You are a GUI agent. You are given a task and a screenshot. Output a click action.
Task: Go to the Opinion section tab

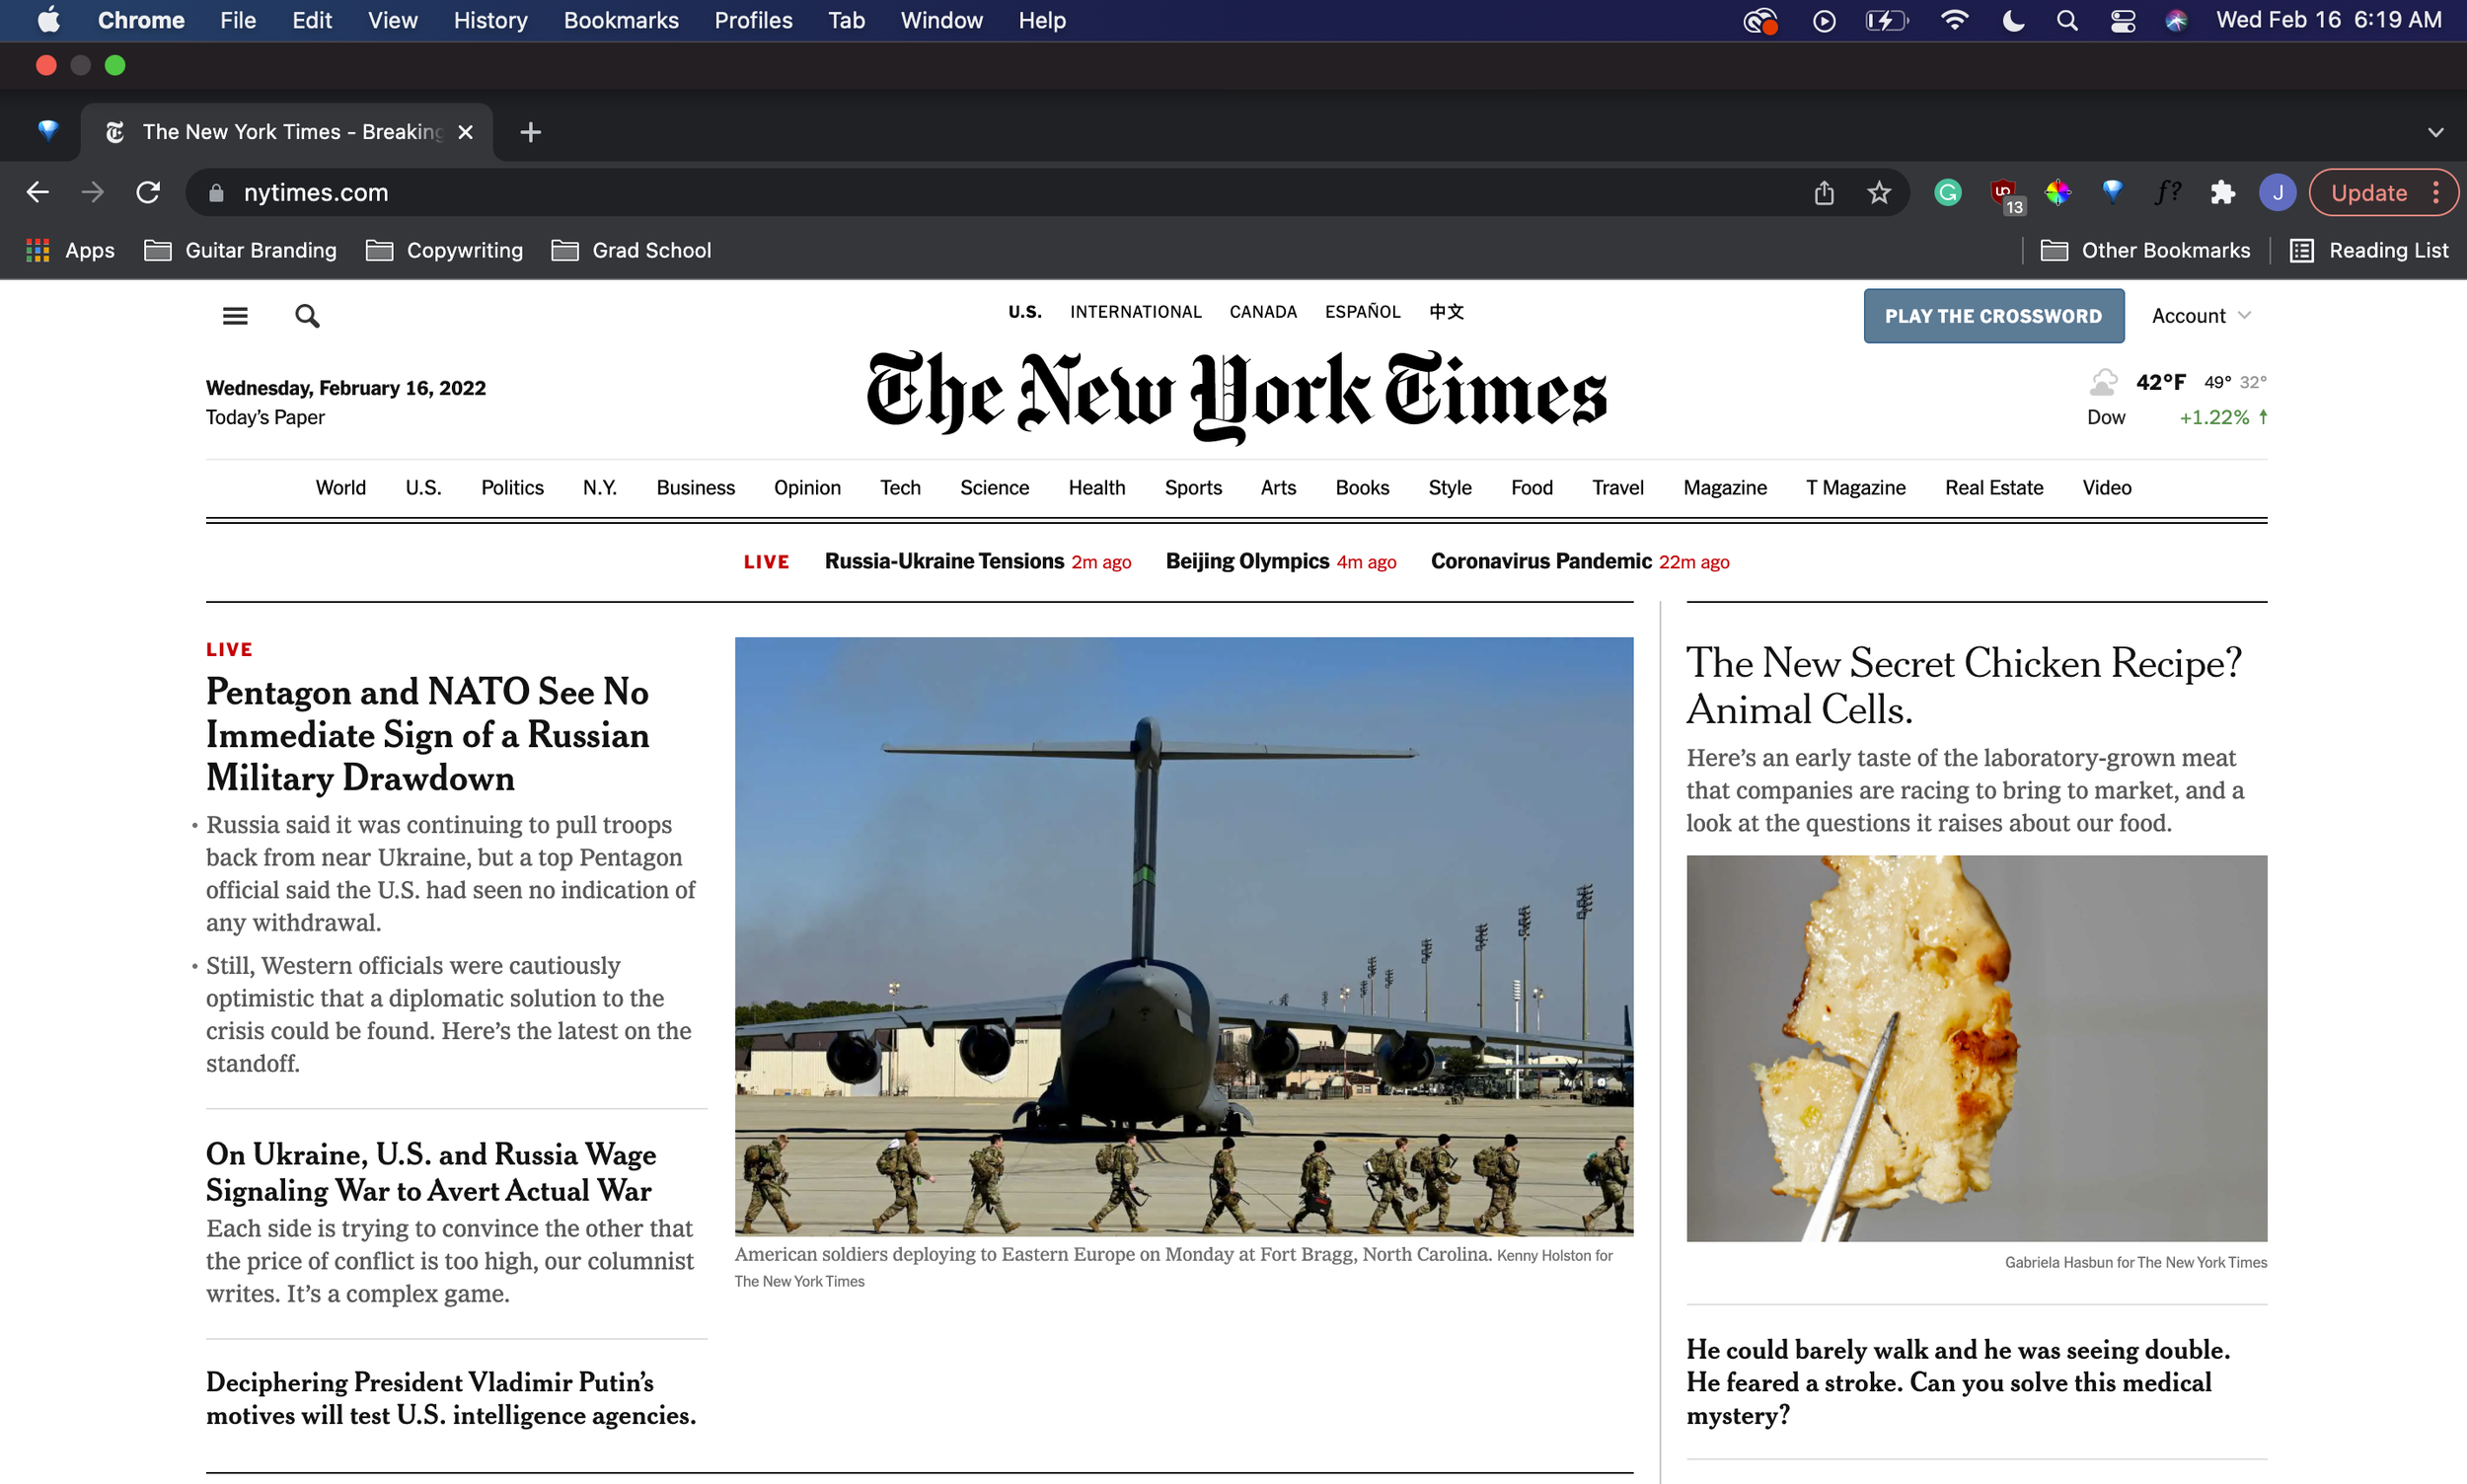tap(806, 488)
